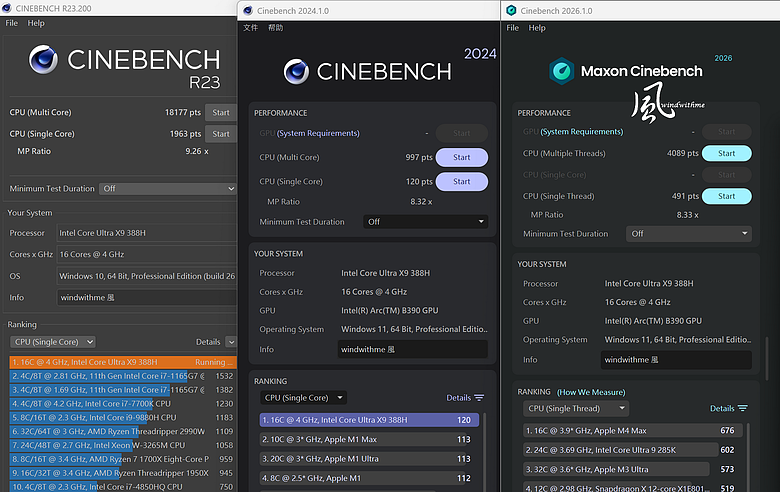Screen dimensions: 780x492
Task: Click the Details label in Cinebench 2026 ranking
Action: 722,408
